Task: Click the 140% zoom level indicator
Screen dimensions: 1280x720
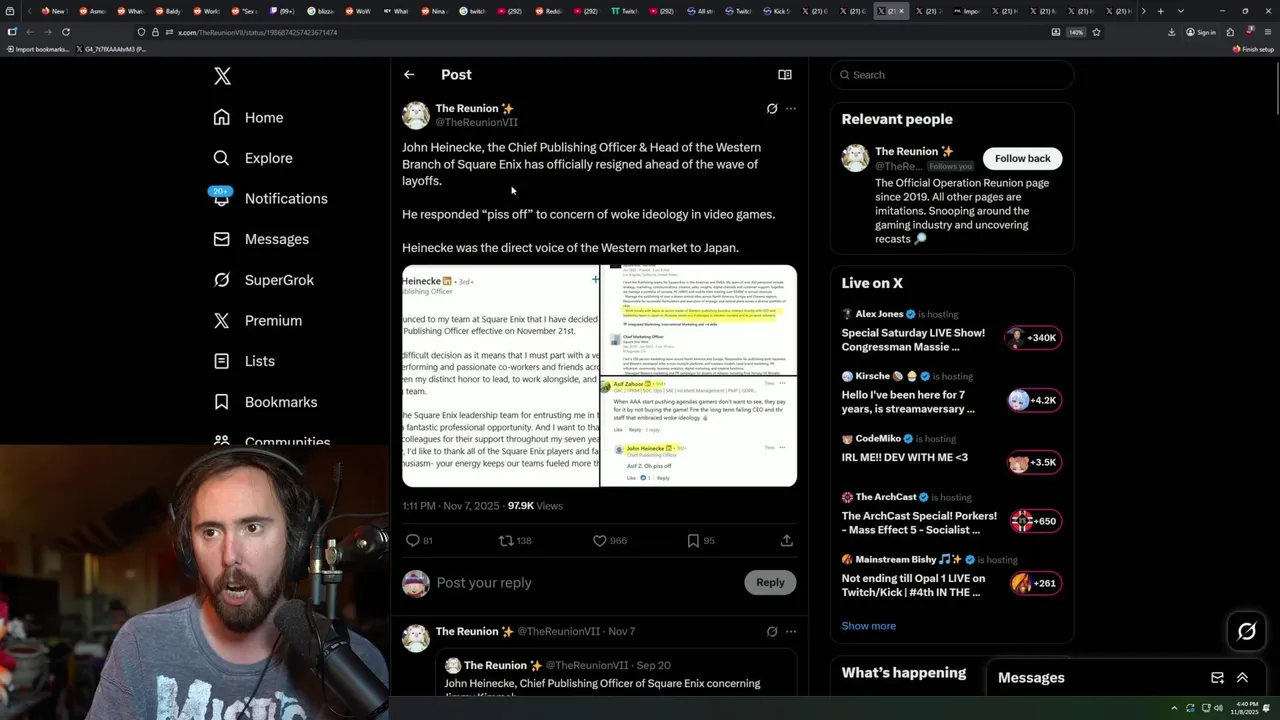Action: [1076, 32]
